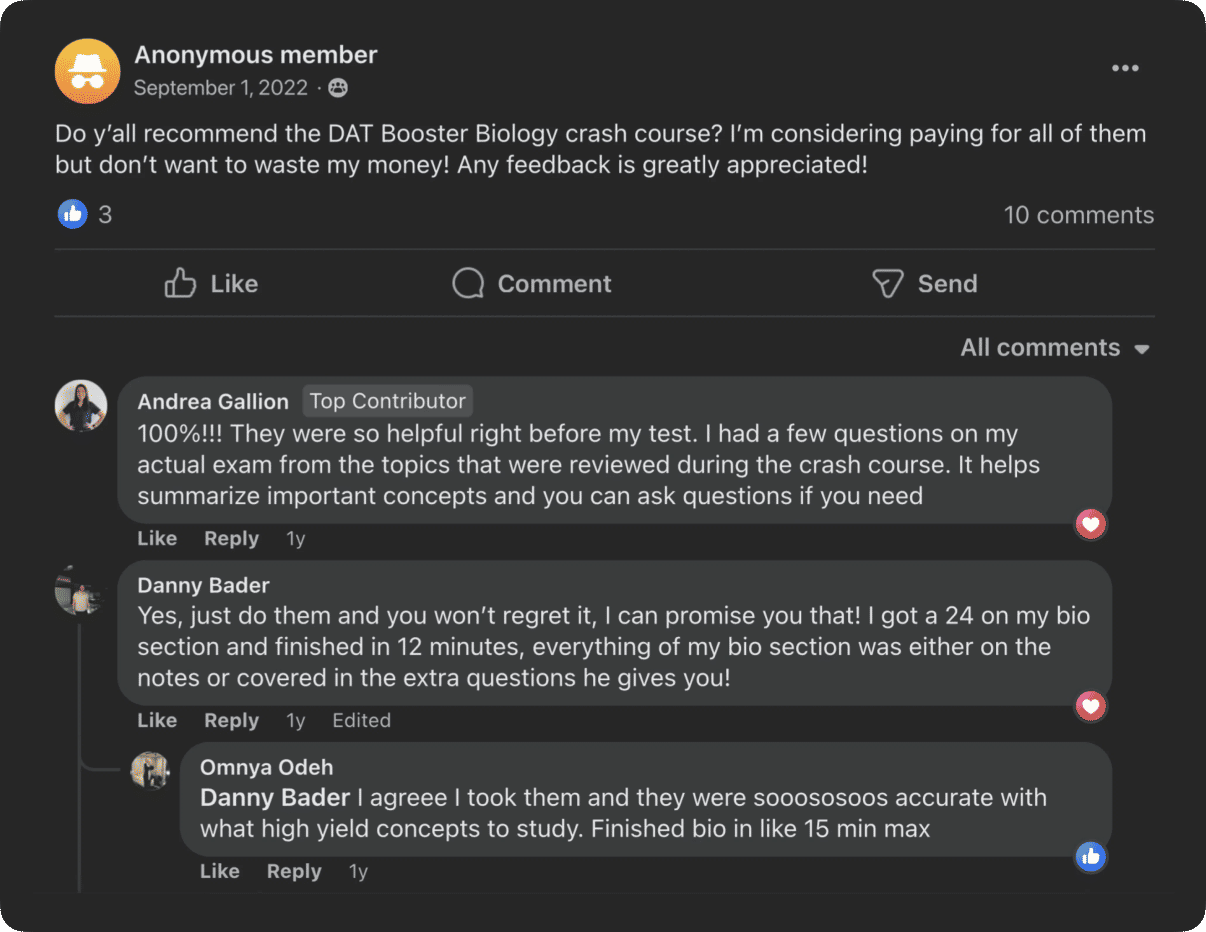Screen dimensions: 1206x932
Task: Open Danny Bader's profile by clicking his name
Action: click(x=203, y=585)
